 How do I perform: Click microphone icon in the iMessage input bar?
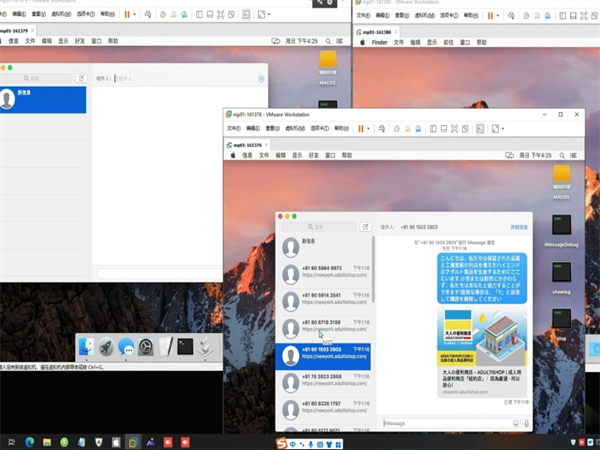click(x=527, y=423)
